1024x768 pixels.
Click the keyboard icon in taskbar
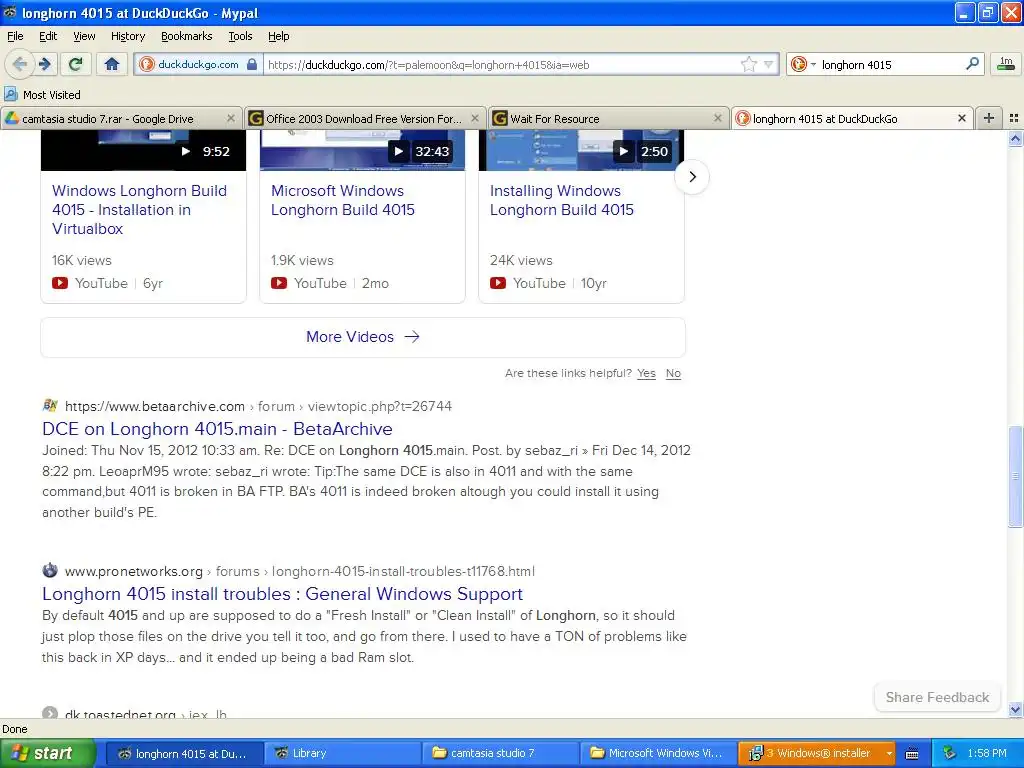click(x=912, y=754)
